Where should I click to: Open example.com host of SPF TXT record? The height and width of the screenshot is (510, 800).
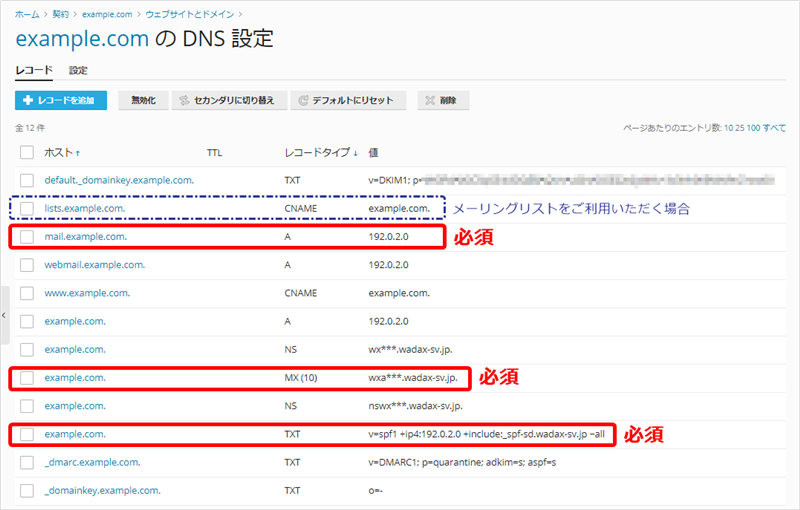[x=75, y=434]
